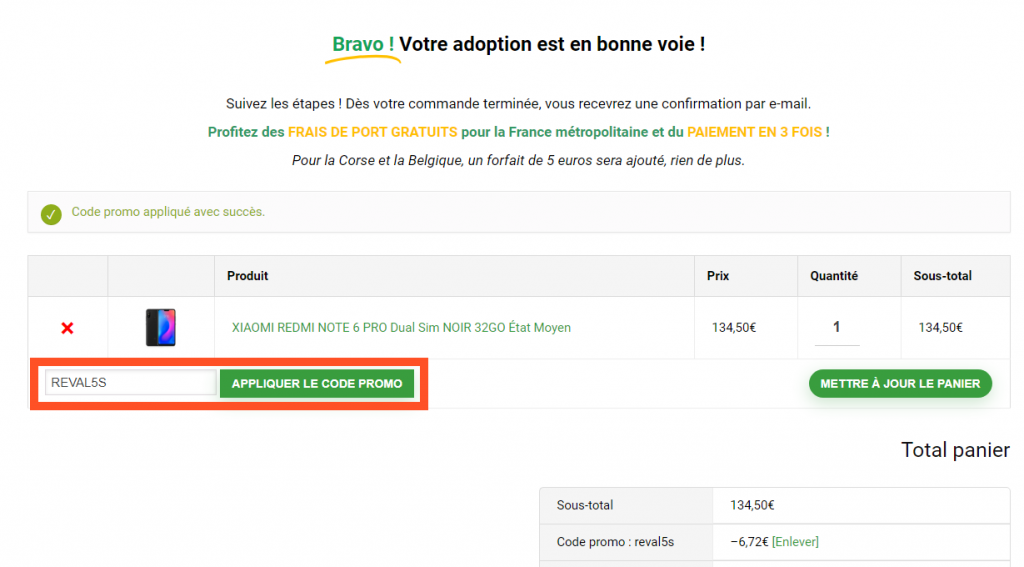Remove the coupon via the Enlever link
This screenshot has width=1024, height=567.
tap(795, 542)
